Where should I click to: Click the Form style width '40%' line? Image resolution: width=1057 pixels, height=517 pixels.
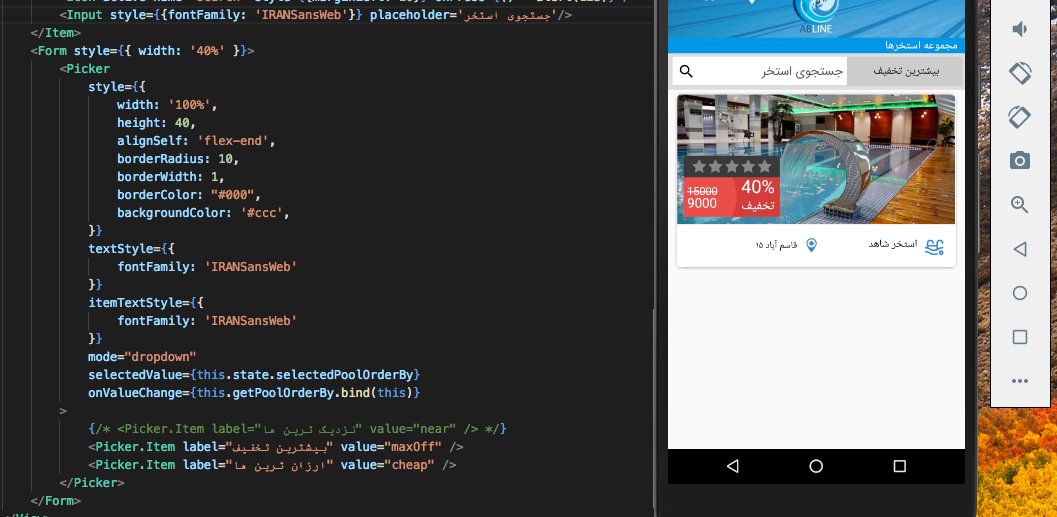142,51
